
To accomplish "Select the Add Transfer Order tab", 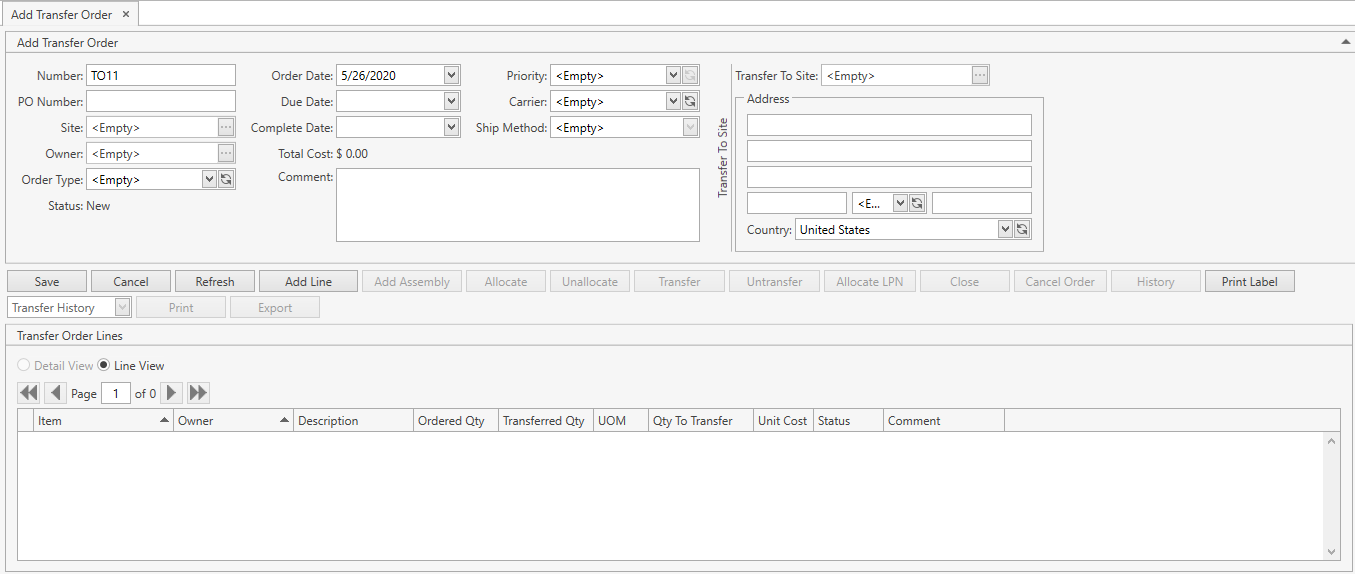I will 61,15.
